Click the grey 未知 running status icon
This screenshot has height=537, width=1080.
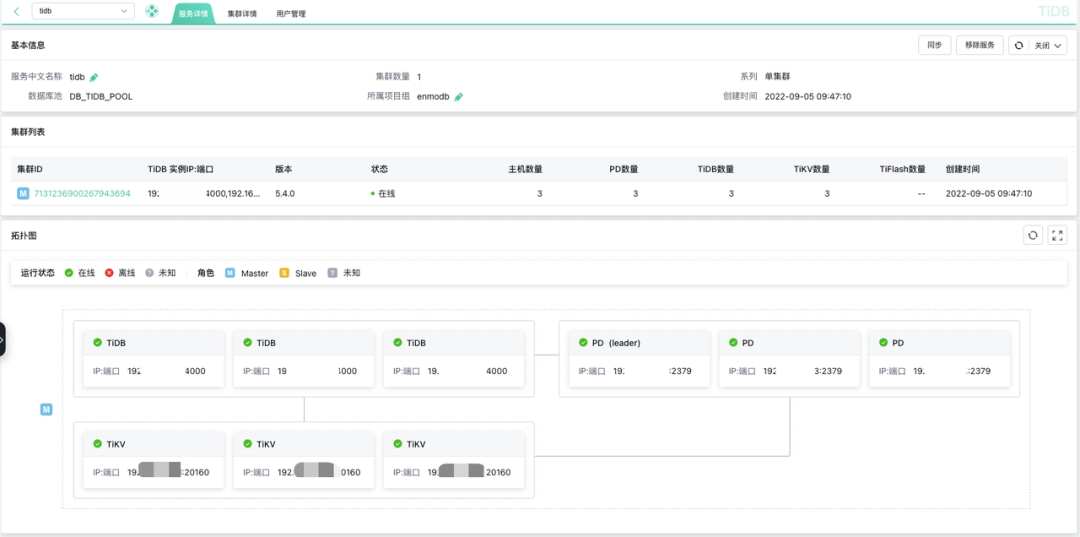click(x=149, y=273)
